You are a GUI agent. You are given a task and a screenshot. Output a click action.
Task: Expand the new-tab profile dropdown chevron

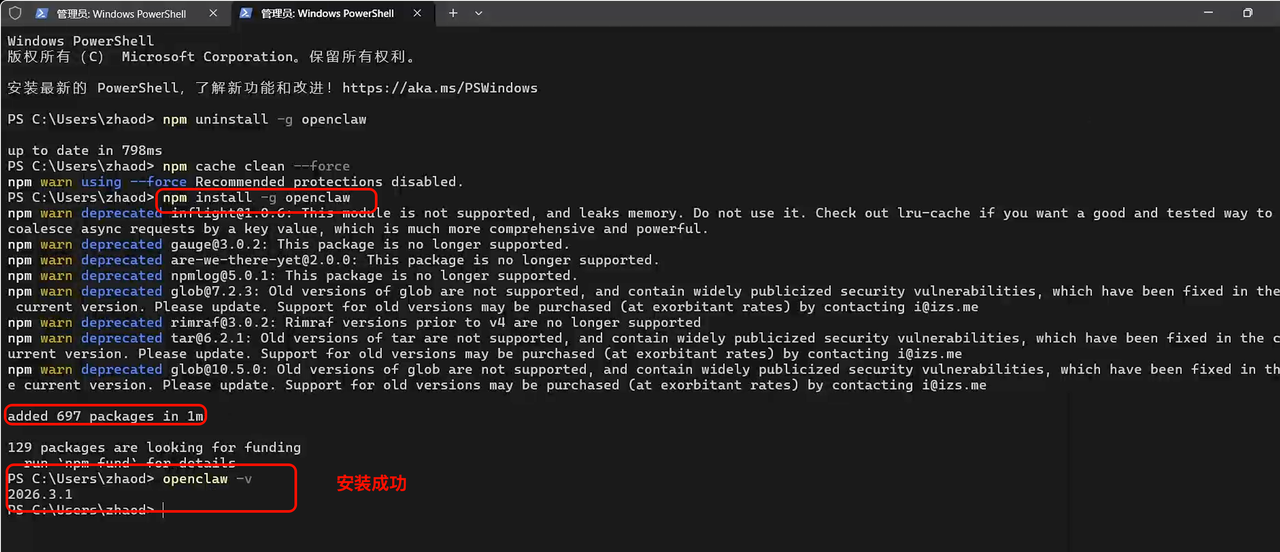point(479,13)
